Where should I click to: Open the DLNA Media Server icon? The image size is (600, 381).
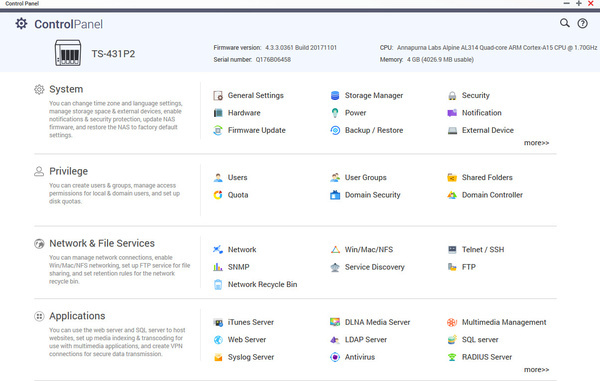(335, 322)
